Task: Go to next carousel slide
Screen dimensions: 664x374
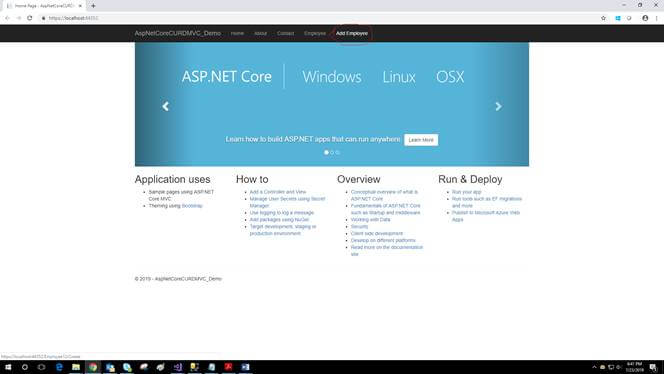Action: [498, 106]
